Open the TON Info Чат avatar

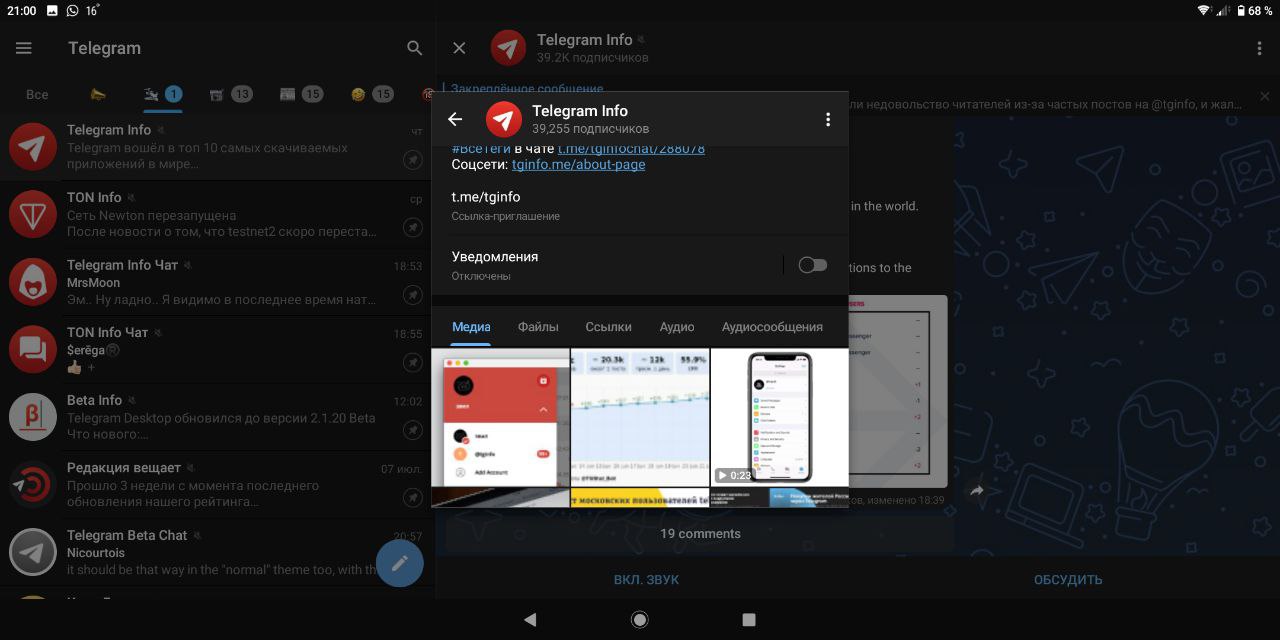click(x=33, y=349)
